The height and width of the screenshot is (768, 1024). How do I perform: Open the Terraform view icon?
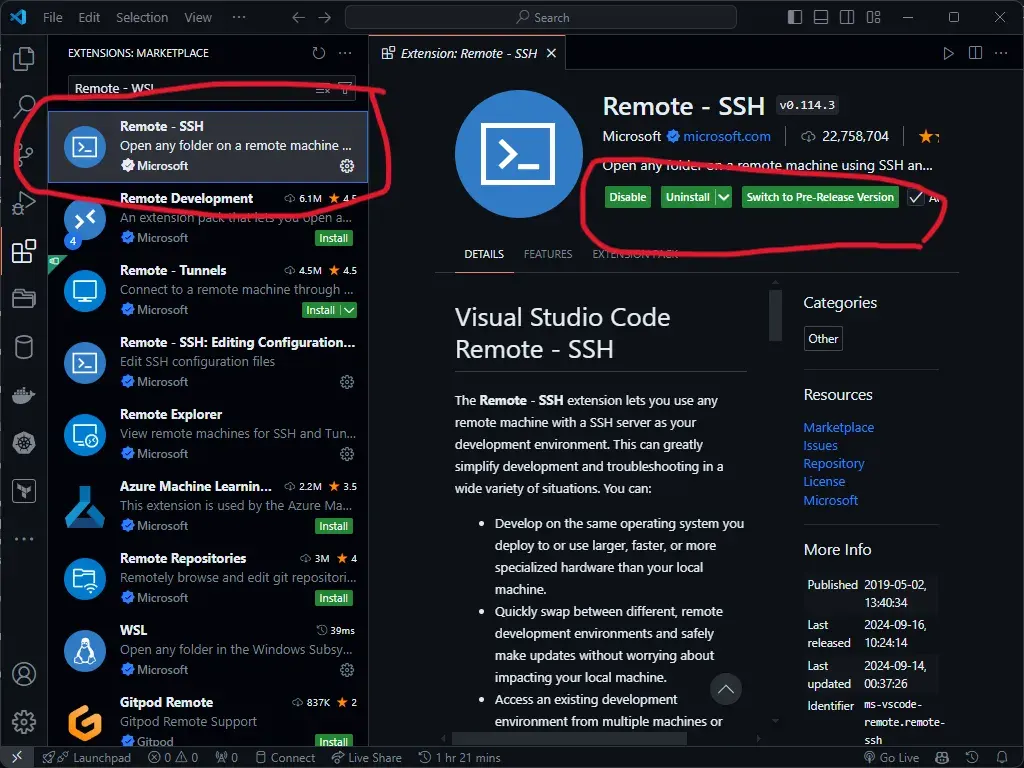24,491
